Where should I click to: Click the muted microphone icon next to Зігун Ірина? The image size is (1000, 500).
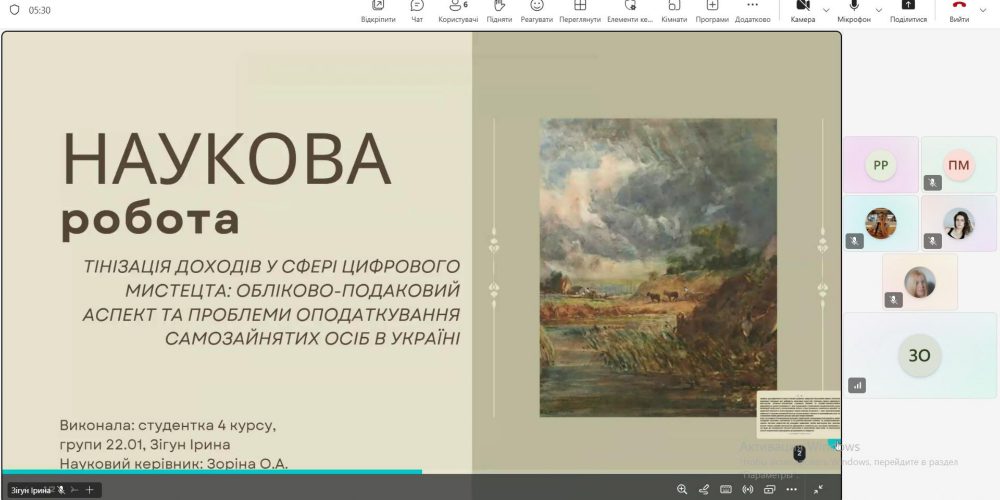(61, 490)
